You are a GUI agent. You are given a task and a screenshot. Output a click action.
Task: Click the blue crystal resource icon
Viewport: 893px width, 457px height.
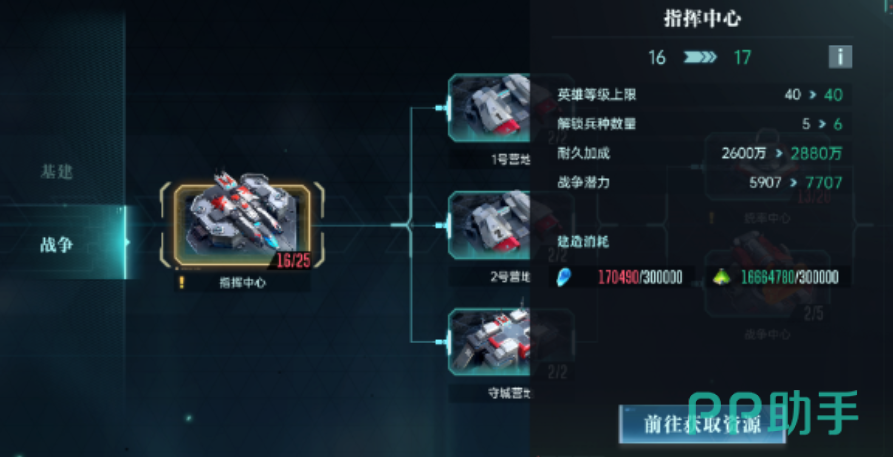[563, 277]
